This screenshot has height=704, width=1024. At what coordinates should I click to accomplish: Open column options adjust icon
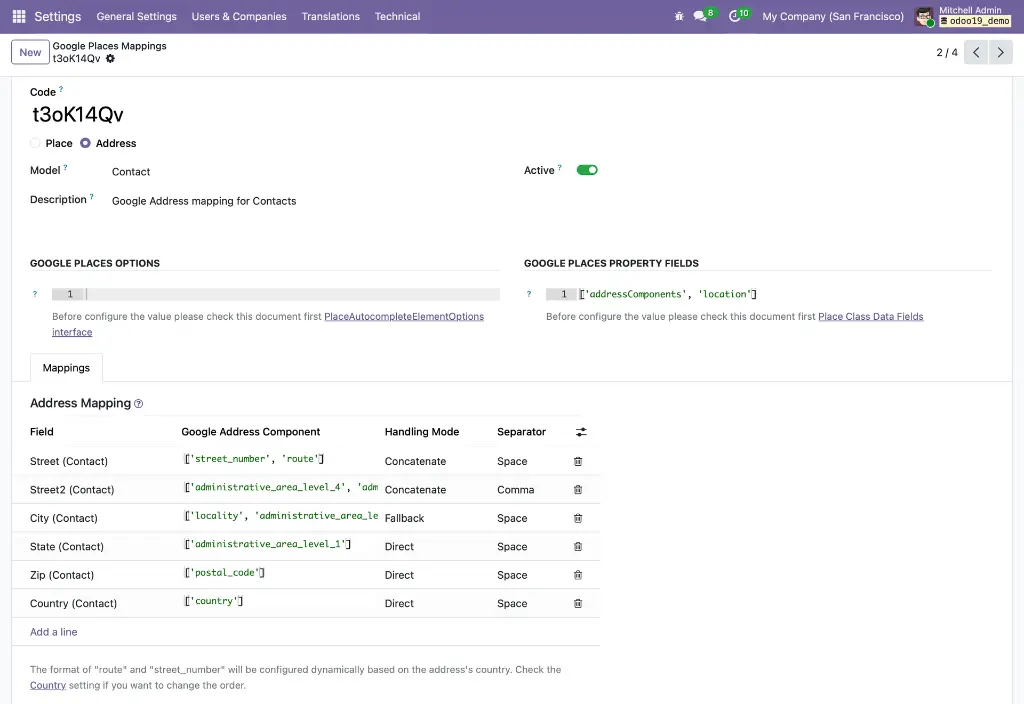click(x=581, y=432)
